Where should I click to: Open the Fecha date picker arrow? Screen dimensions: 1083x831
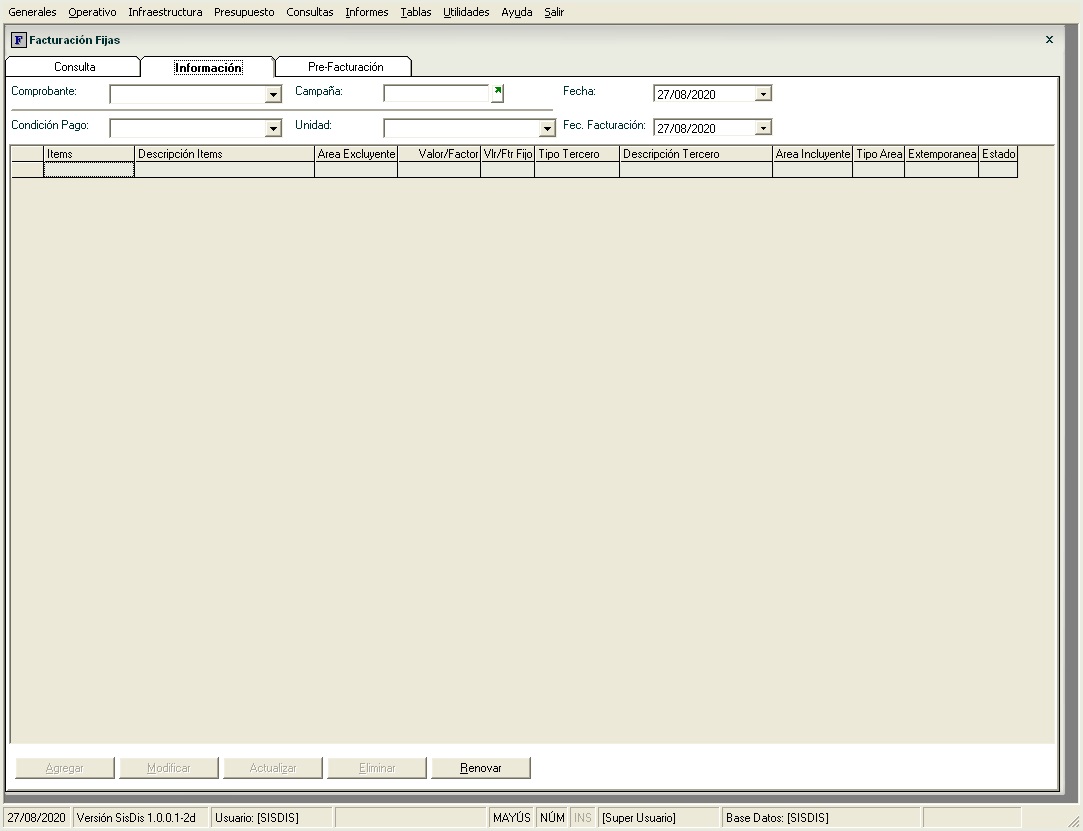(763, 94)
